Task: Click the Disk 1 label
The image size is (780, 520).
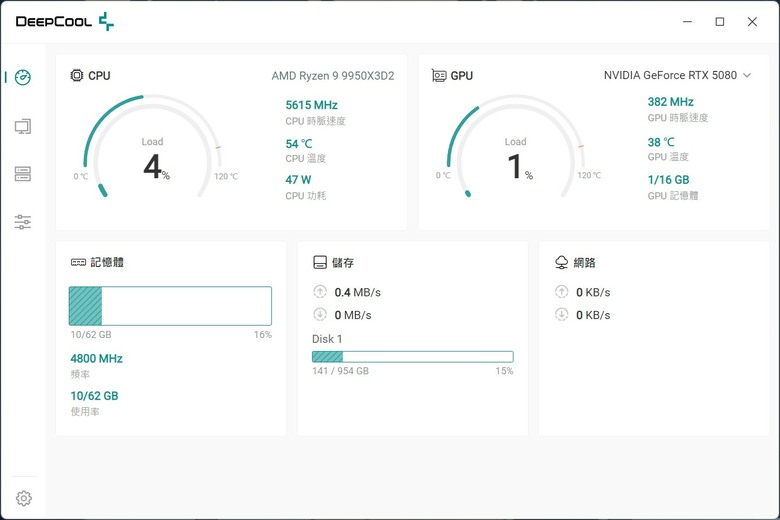Action: coord(327,339)
